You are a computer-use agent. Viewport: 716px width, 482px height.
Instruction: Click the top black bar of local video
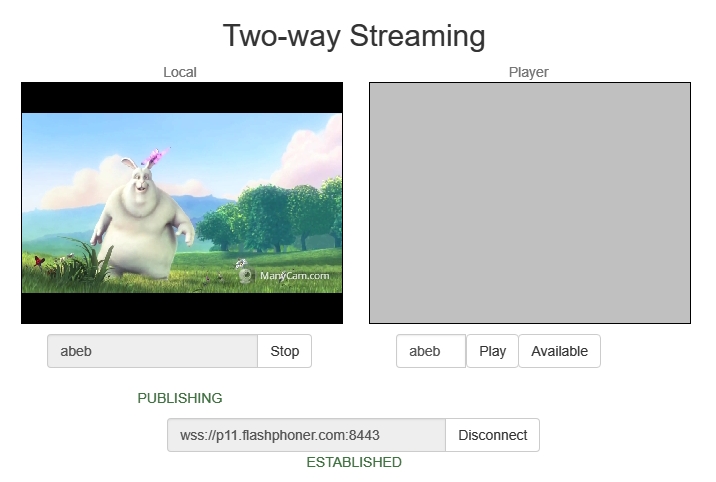(181, 97)
